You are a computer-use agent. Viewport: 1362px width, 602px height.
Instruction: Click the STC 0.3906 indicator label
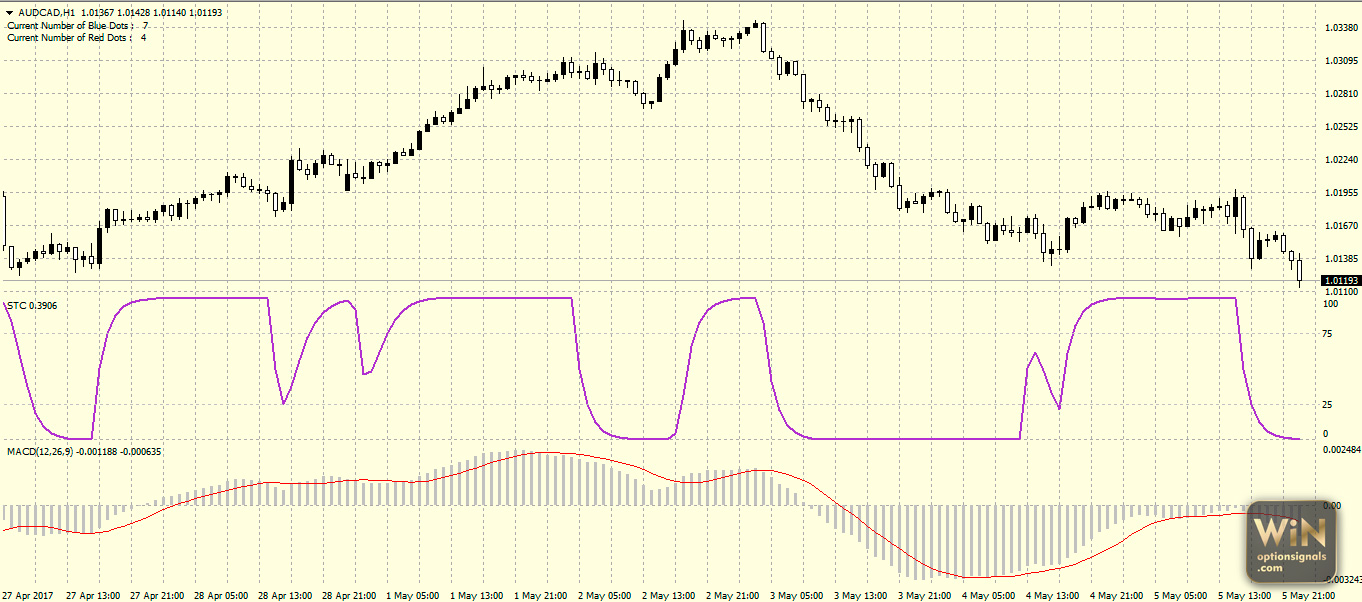pos(32,305)
